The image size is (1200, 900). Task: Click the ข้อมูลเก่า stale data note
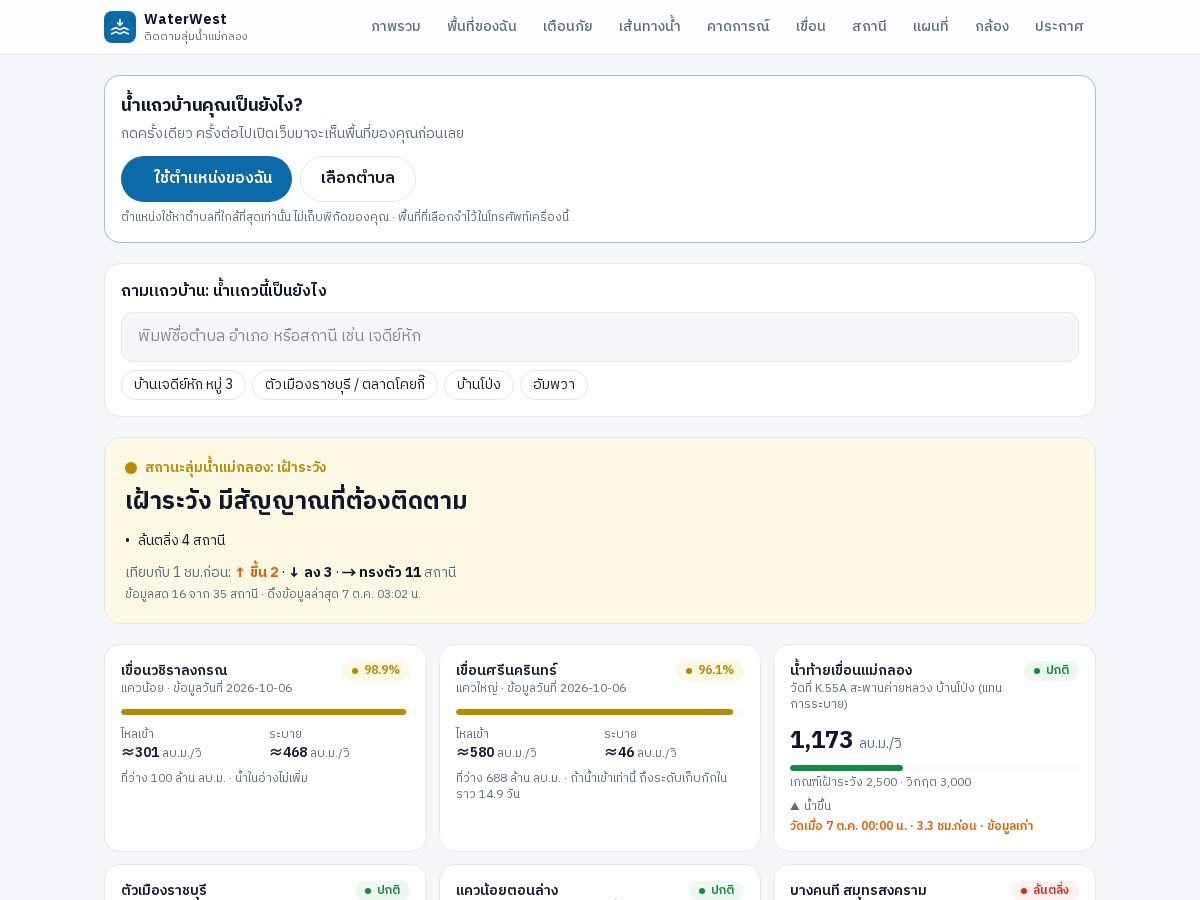1010,826
